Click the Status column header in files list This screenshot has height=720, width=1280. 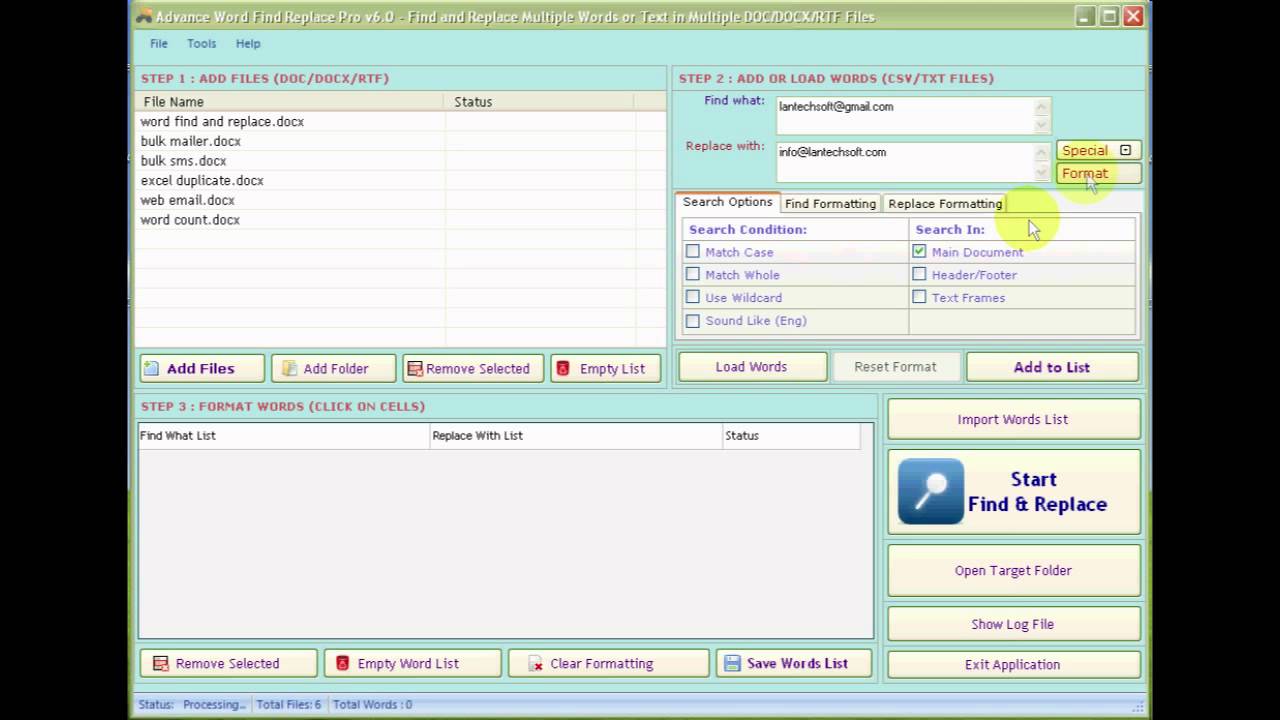click(539, 101)
